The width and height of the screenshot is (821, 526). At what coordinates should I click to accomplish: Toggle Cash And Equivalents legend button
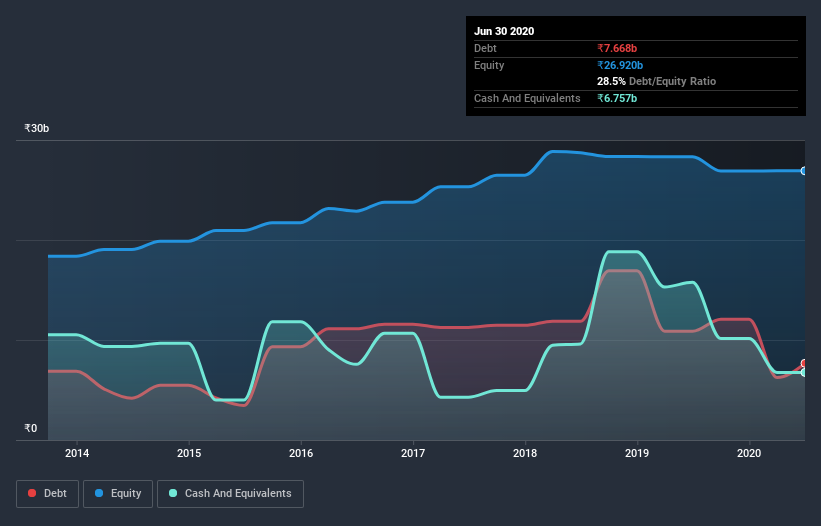(230, 494)
